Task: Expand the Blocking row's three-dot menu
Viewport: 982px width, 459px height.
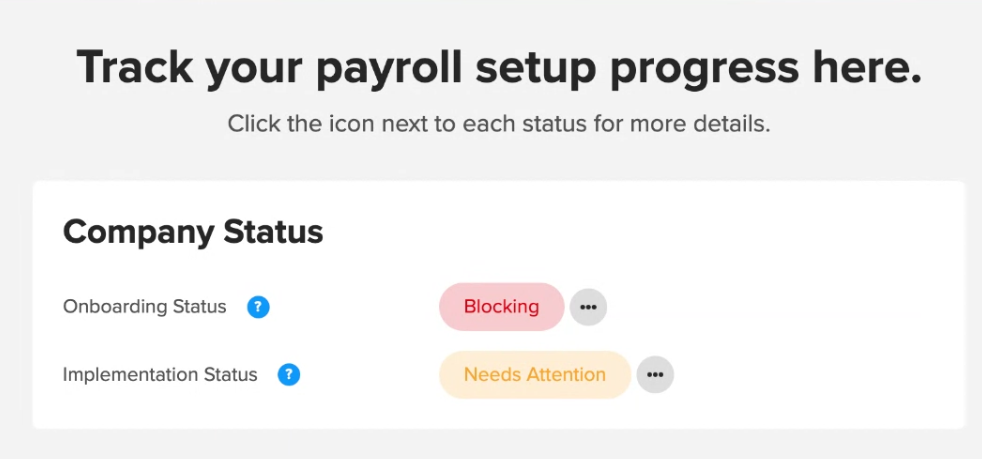Action: (x=588, y=307)
